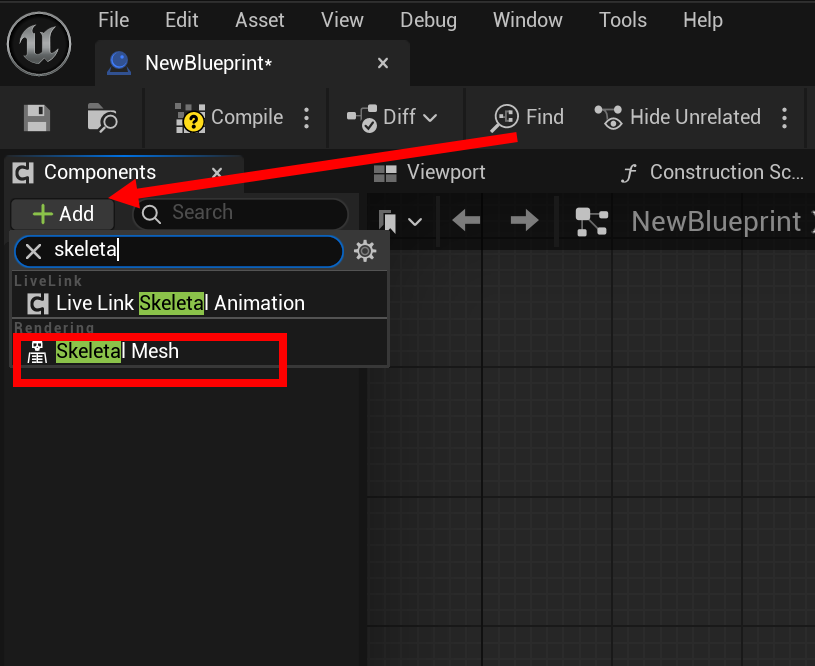
Task: Open Compile options three-dot menu
Action: [x=307, y=118]
